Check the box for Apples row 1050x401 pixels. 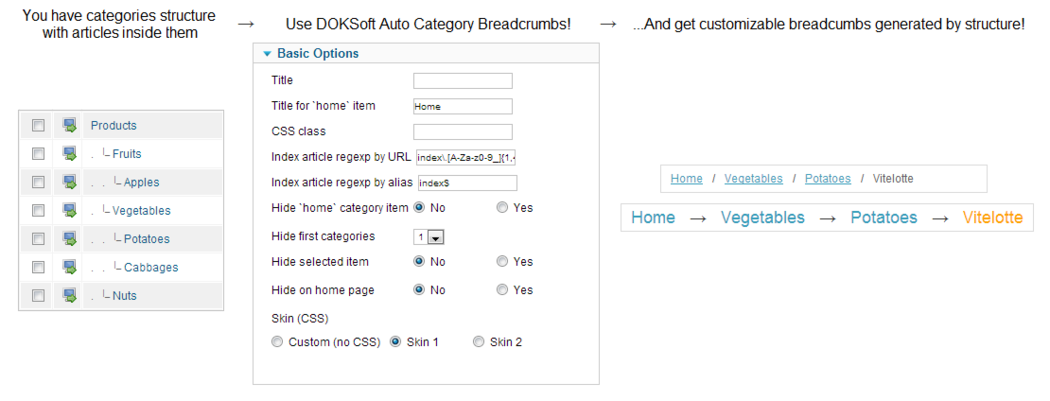pyautogui.click(x=38, y=182)
